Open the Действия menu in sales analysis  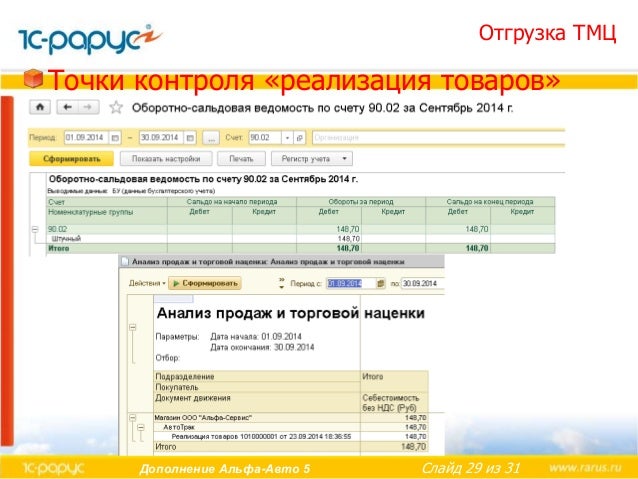pyautogui.click(x=147, y=283)
